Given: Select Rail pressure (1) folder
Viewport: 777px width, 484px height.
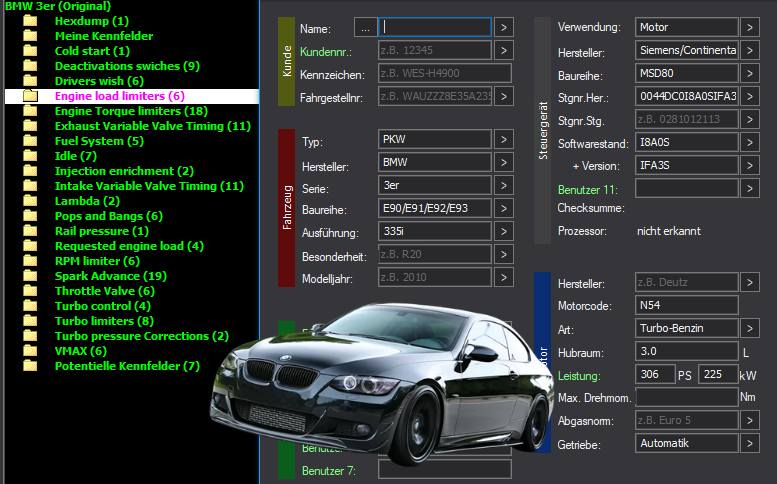Looking at the screenshot, I should 102,231.
